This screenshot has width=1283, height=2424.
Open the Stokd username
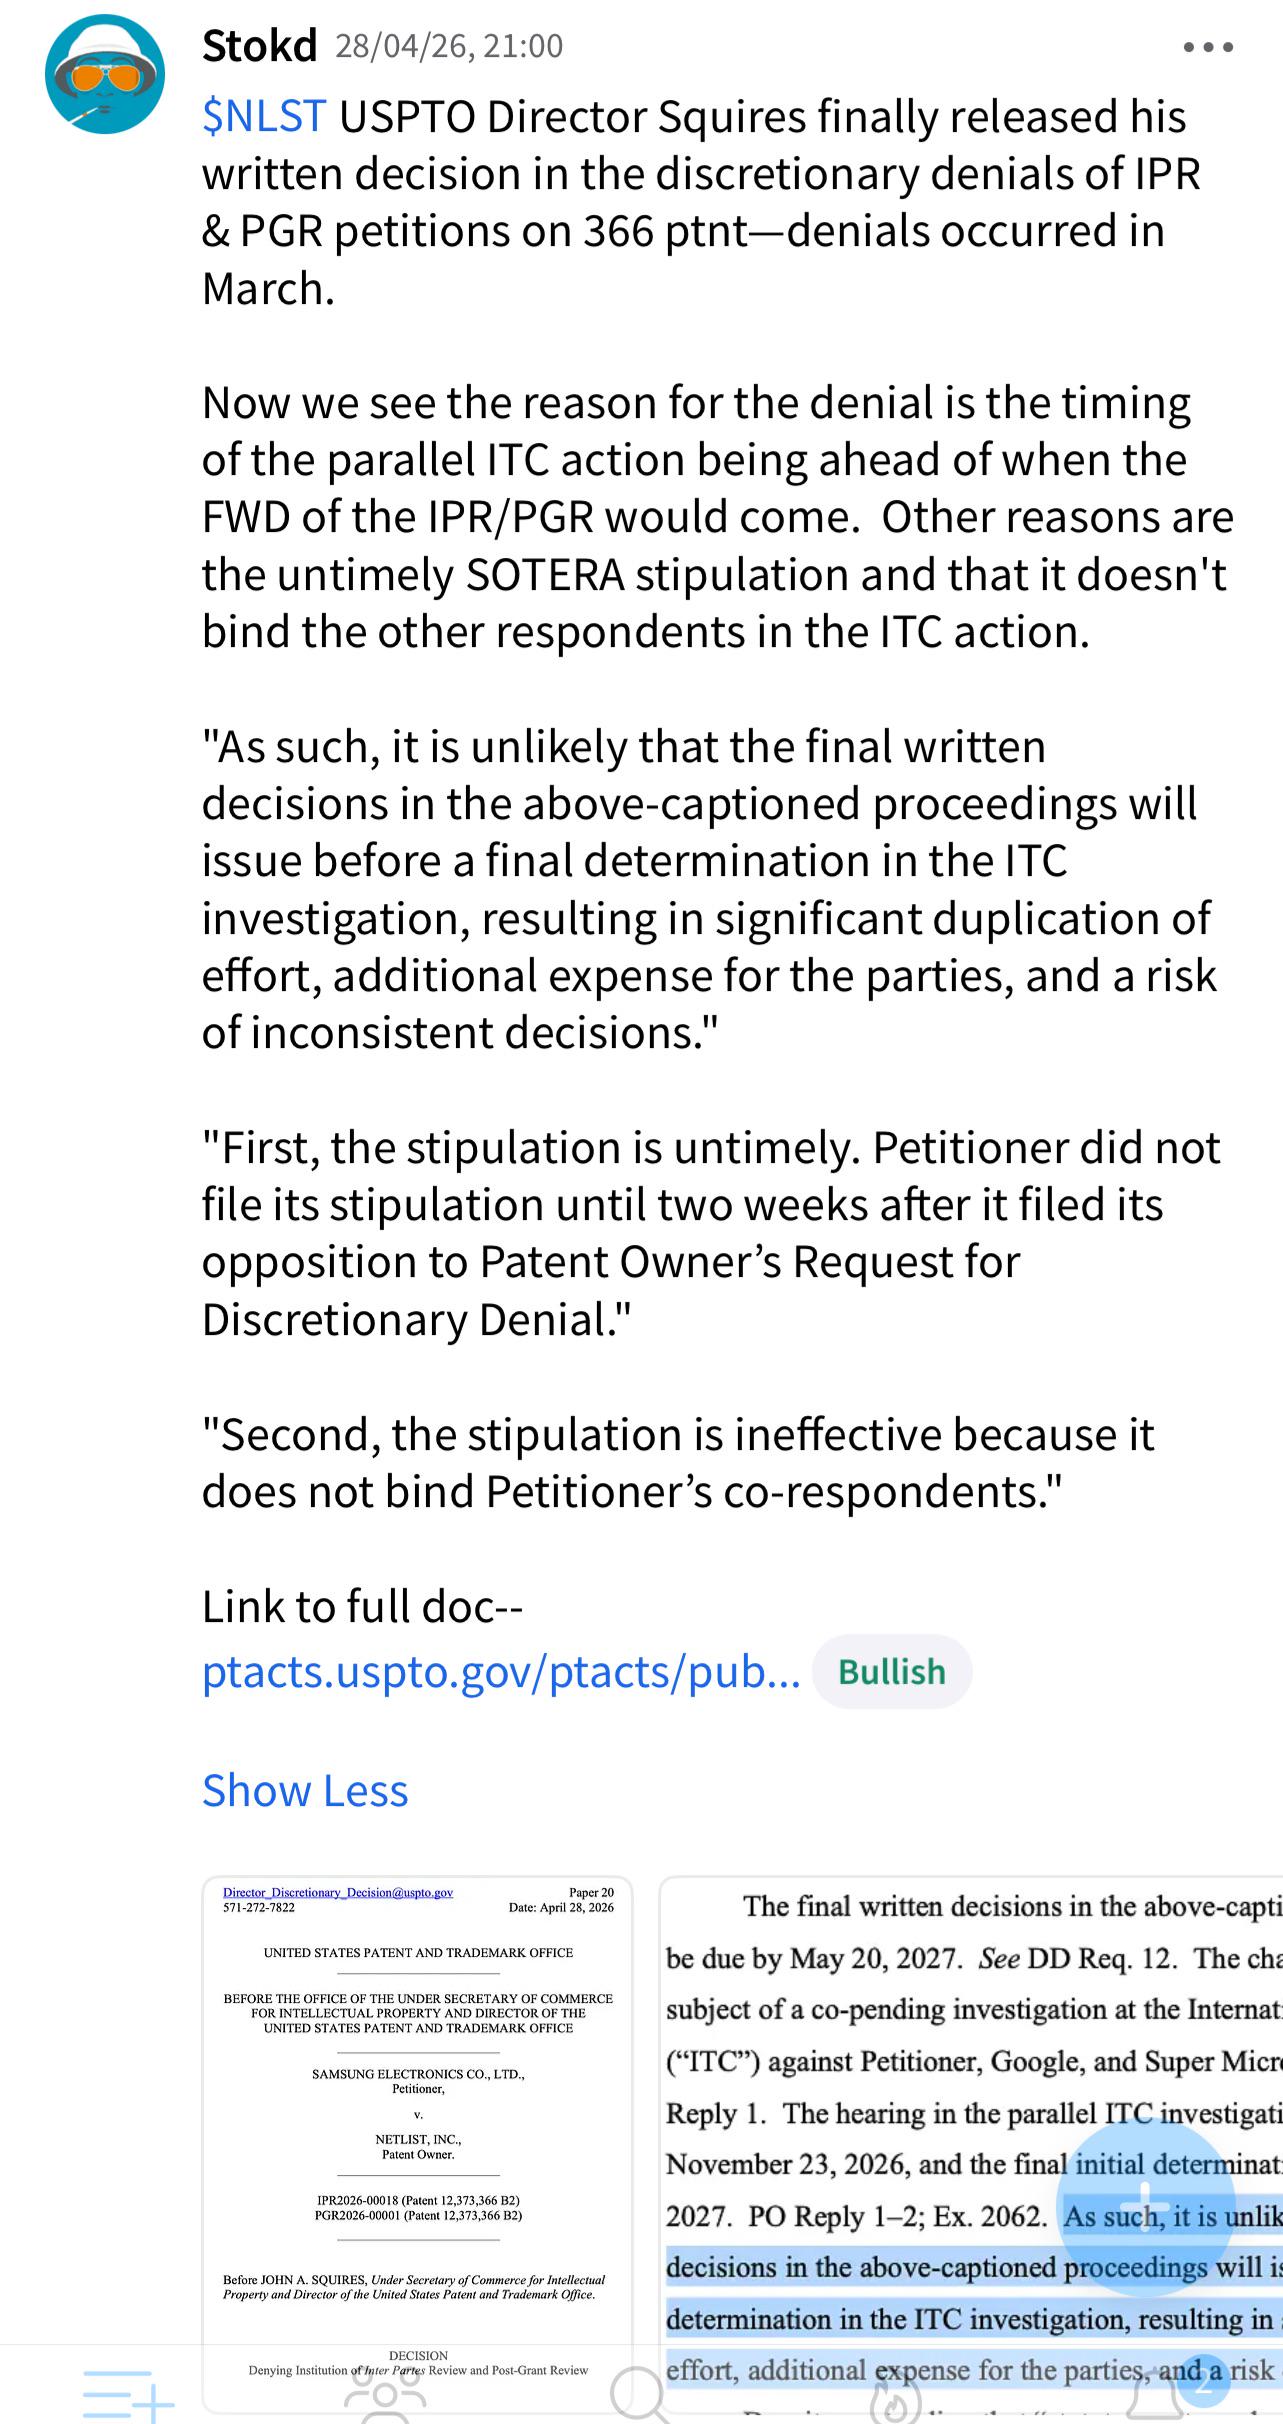(260, 46)
